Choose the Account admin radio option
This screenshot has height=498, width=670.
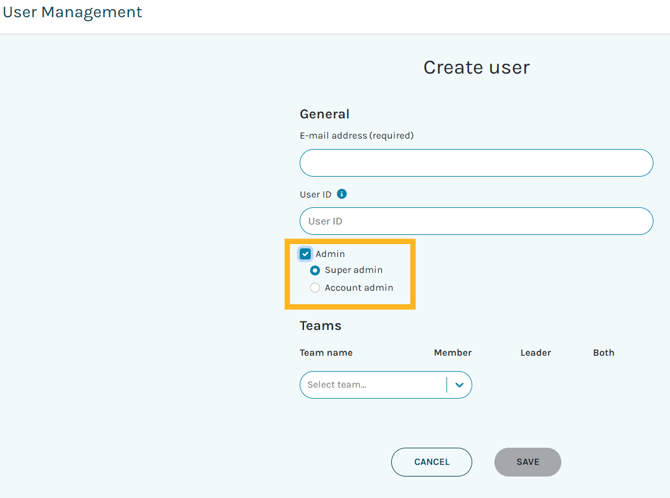click(315, 288)
